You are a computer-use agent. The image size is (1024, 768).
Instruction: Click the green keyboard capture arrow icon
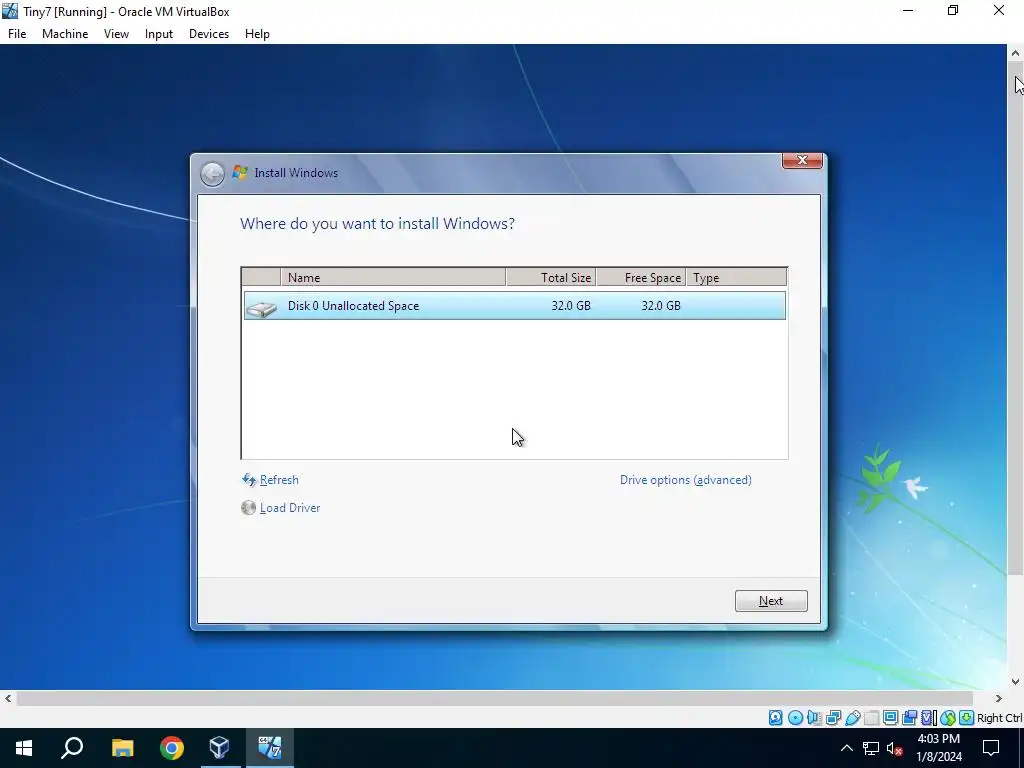tap(967, 718)
